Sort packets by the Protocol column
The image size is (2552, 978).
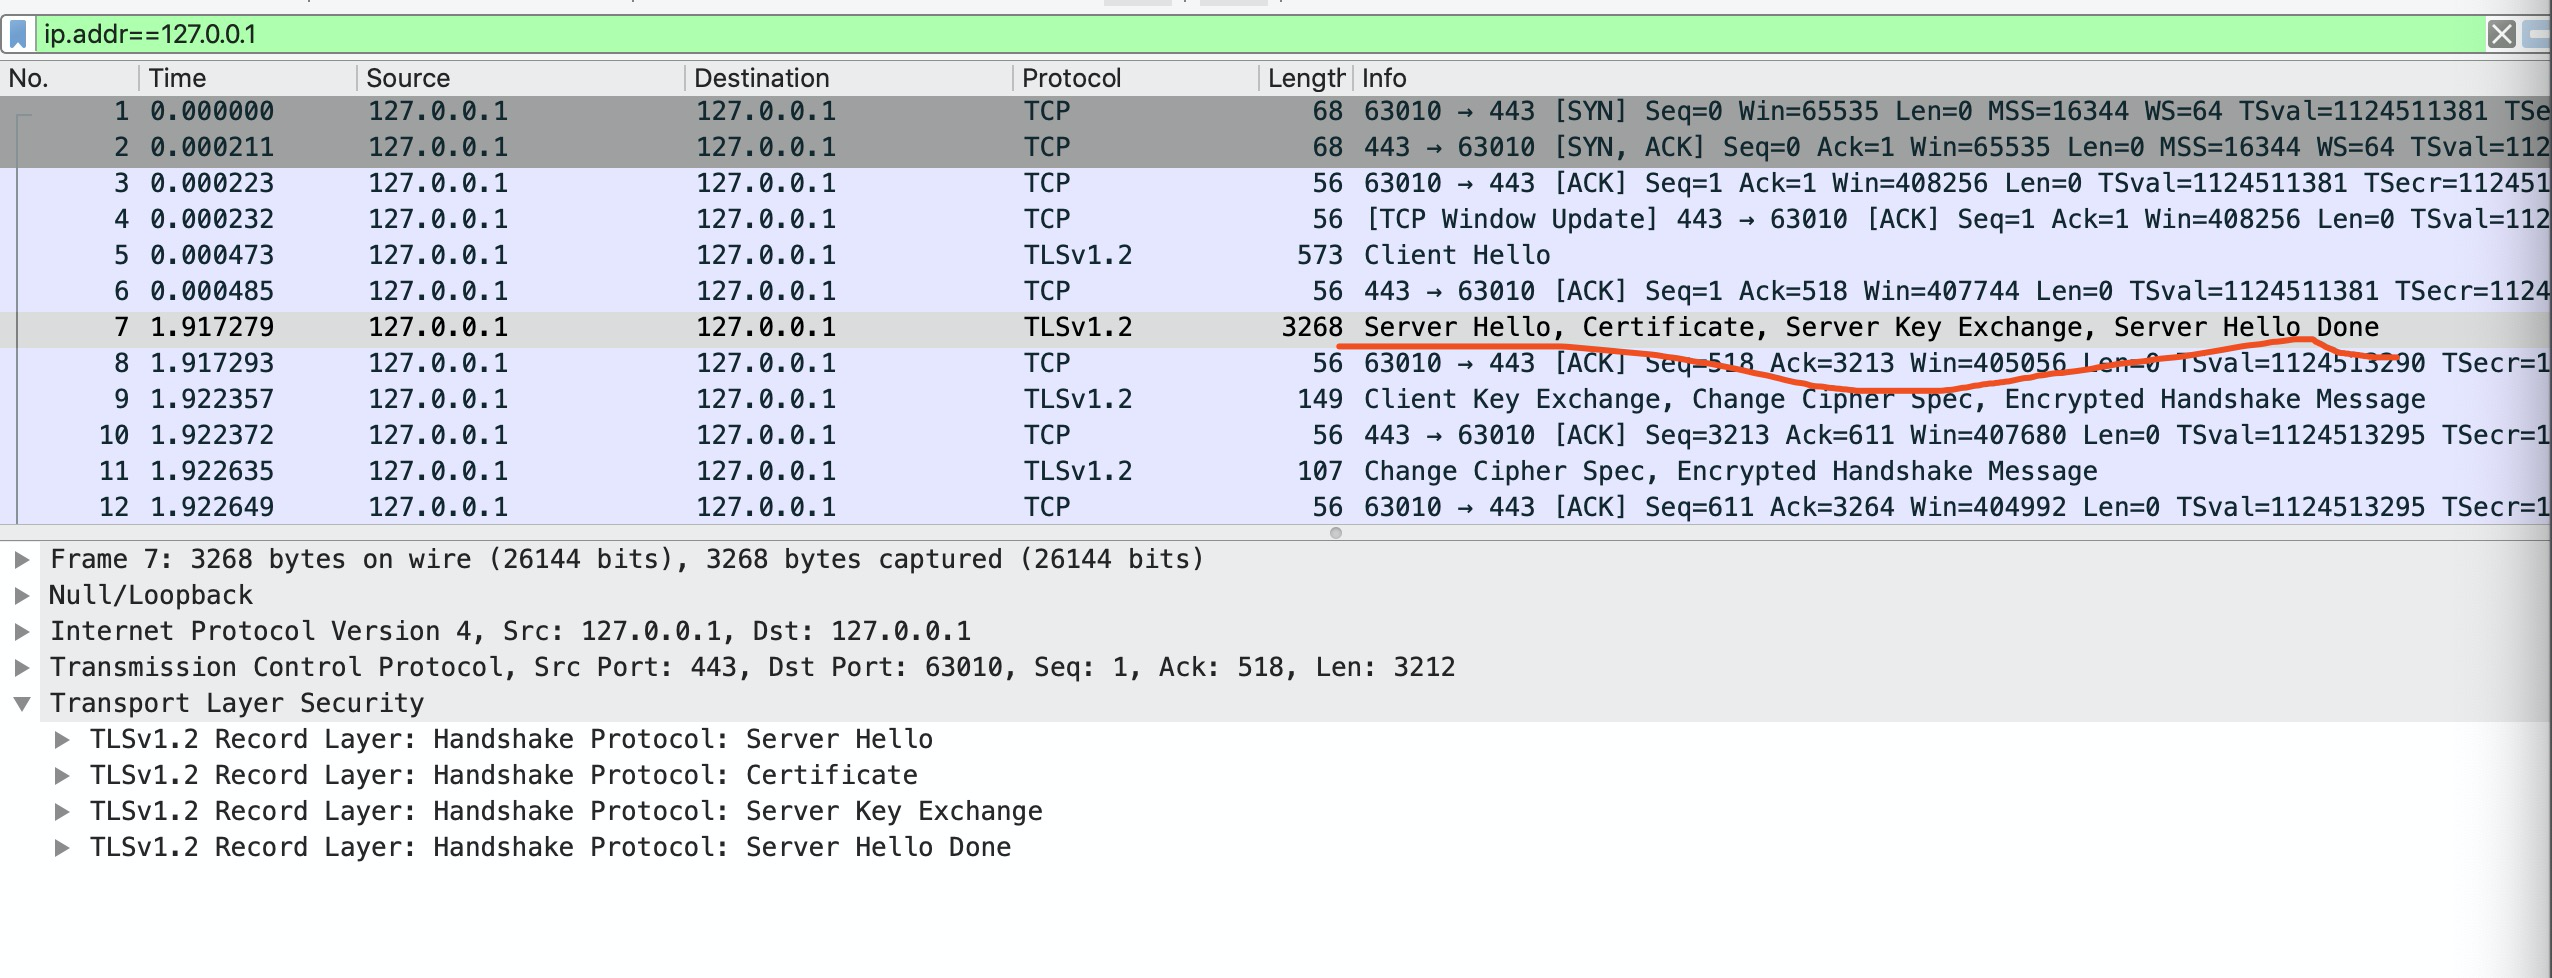(1070, 77)
